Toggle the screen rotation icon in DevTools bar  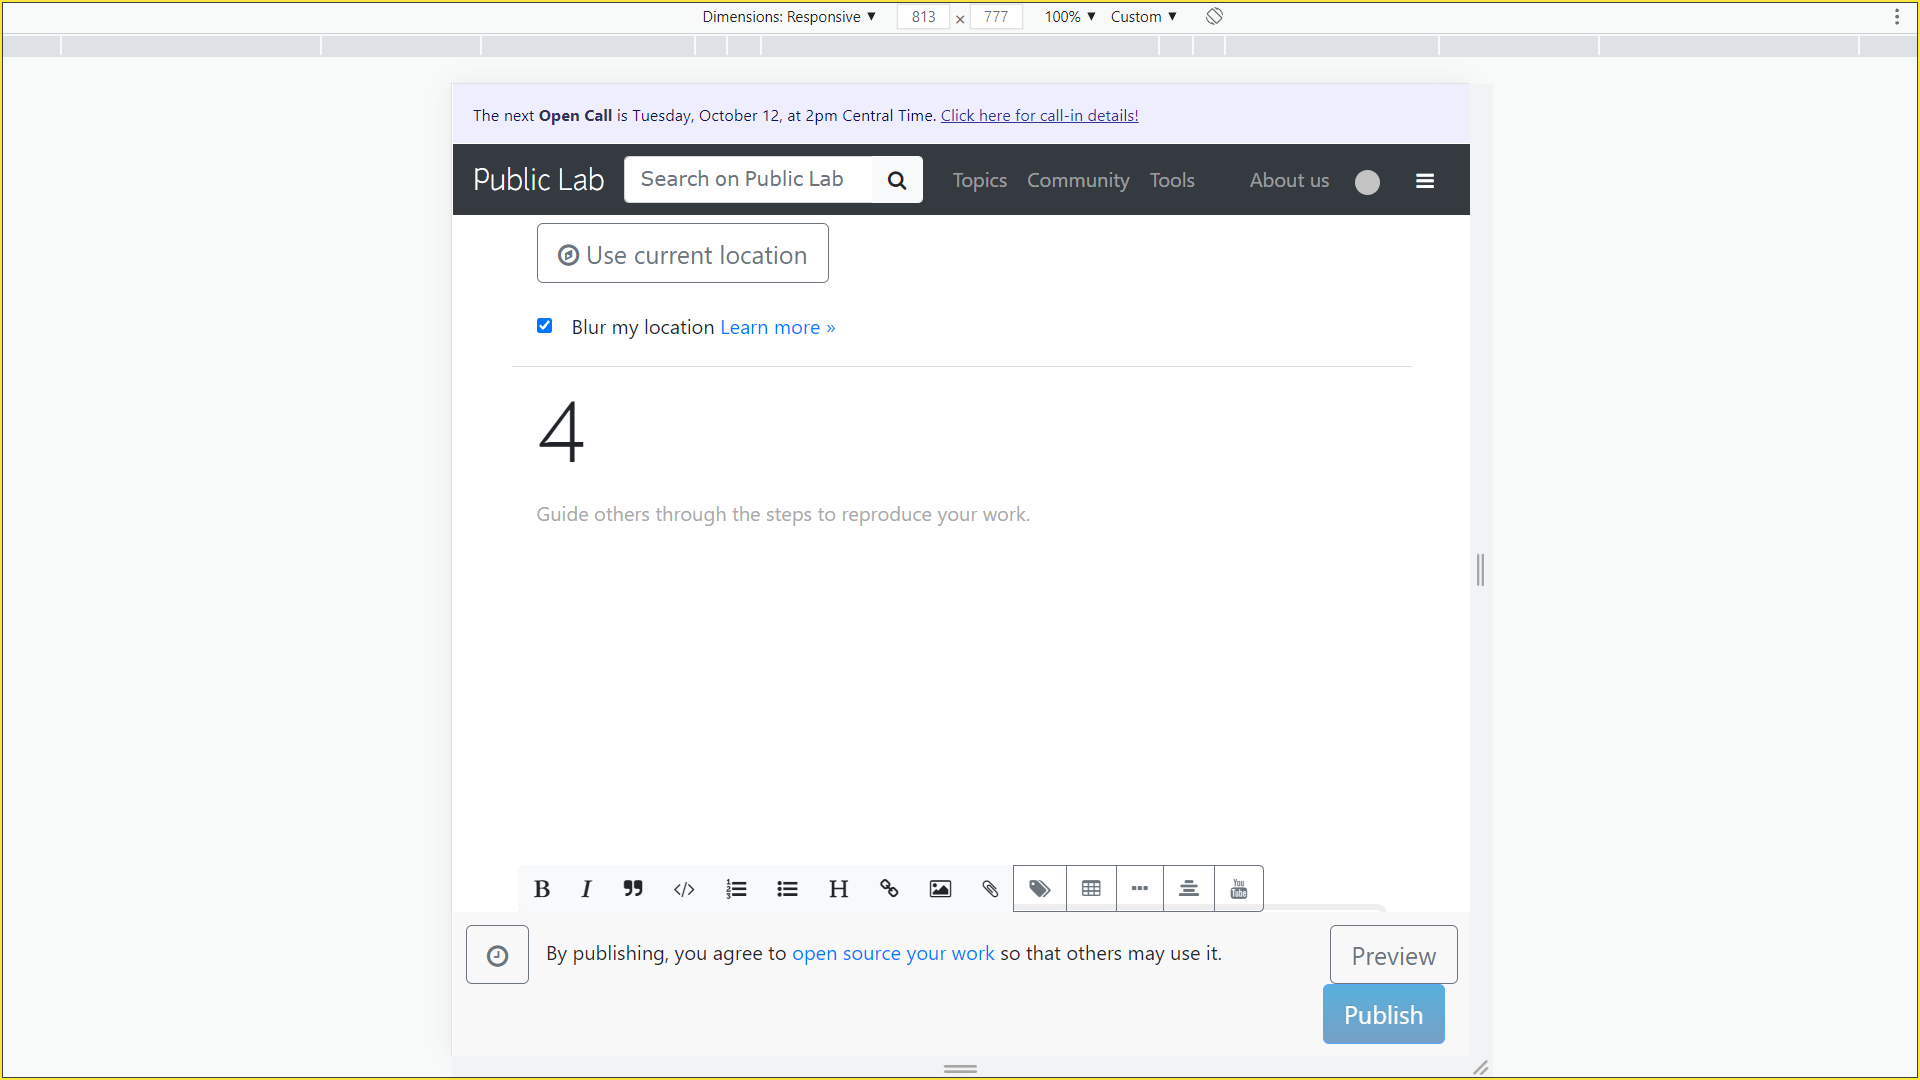tap(1213, 16)
